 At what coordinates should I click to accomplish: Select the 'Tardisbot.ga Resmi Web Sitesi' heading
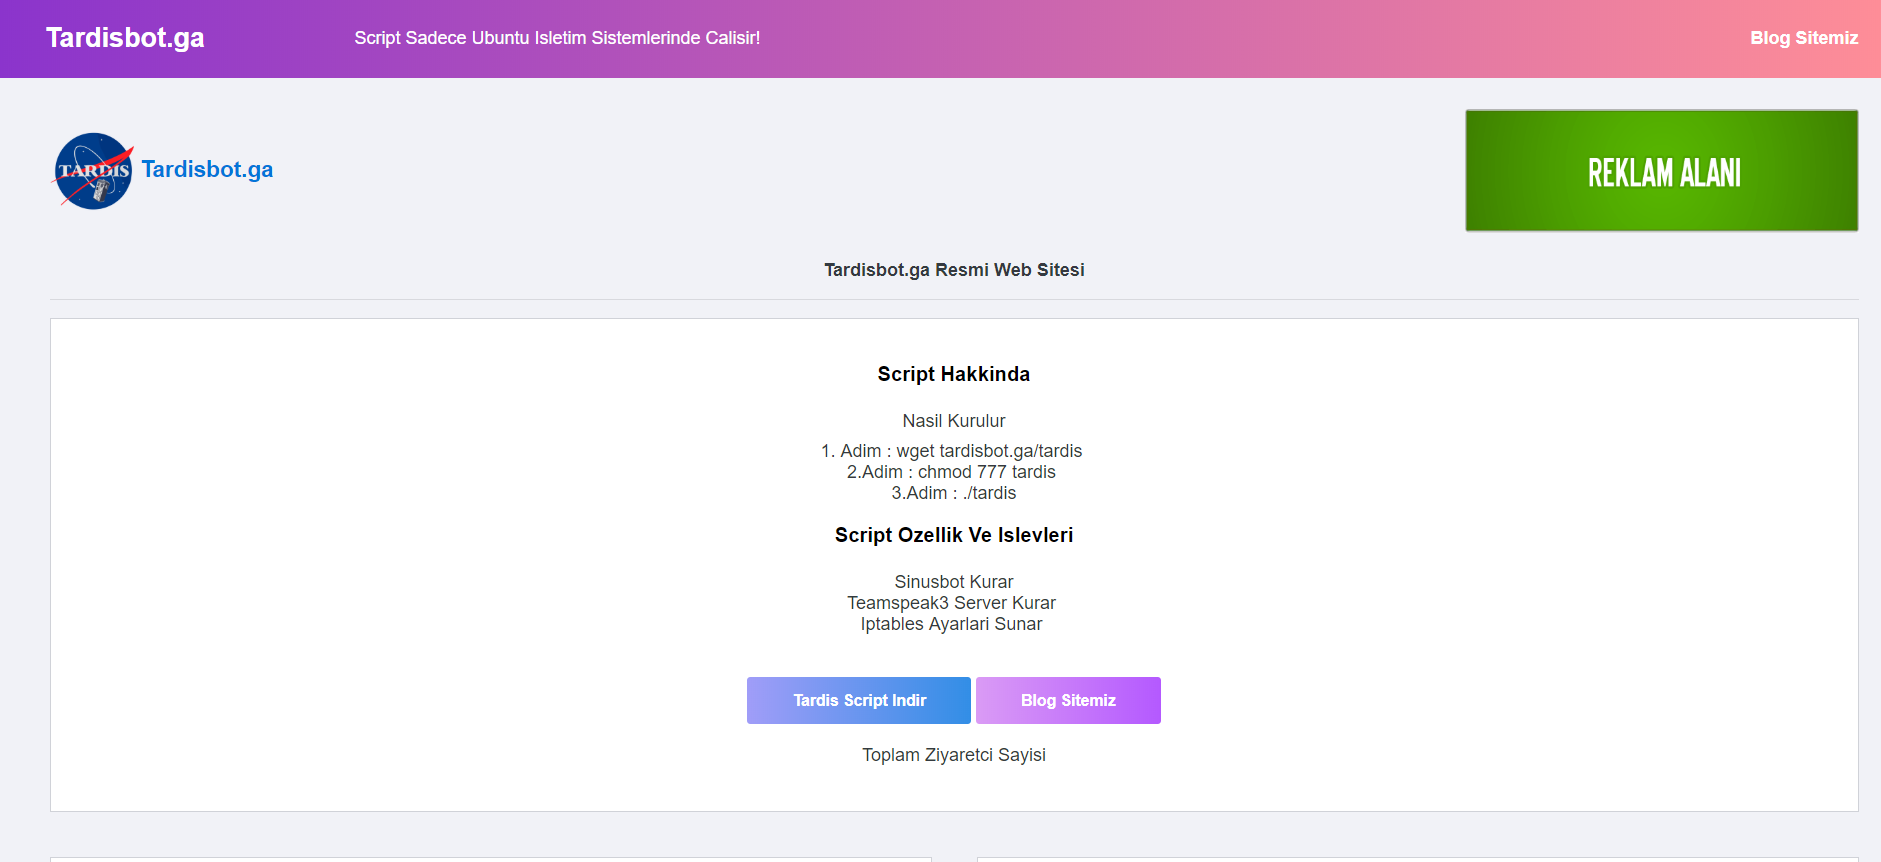[954, 270]
